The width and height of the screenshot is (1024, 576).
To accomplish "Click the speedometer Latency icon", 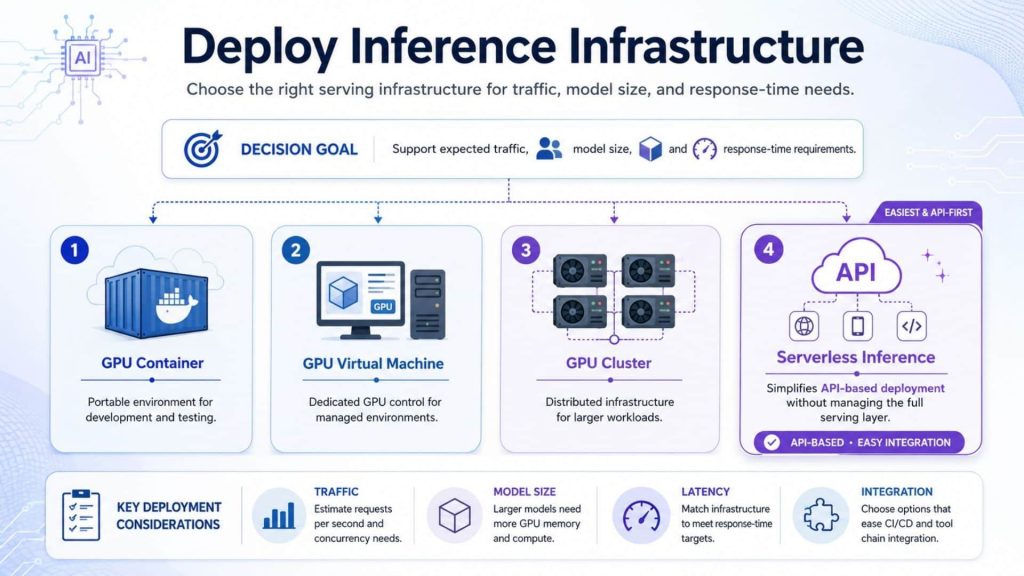I will pyautogui.click(x=641, y=515).
